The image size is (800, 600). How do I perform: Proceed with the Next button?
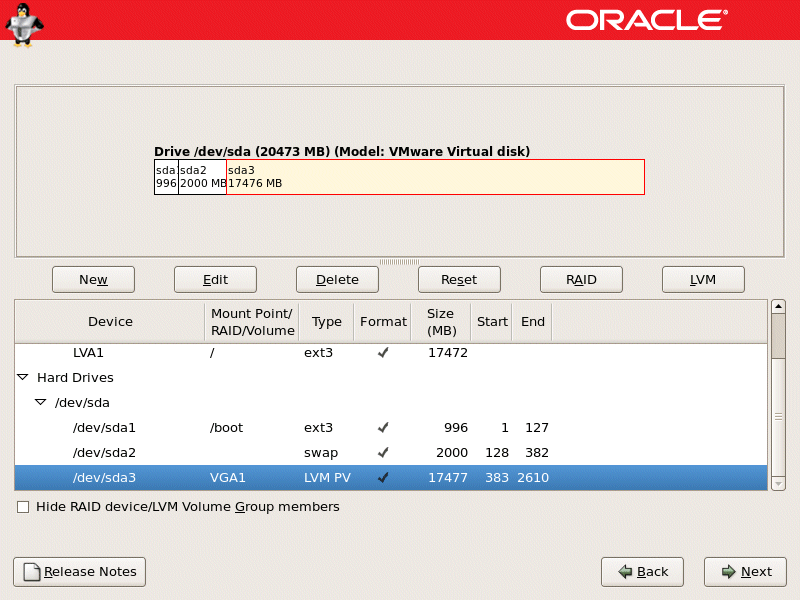click(745, 572)
